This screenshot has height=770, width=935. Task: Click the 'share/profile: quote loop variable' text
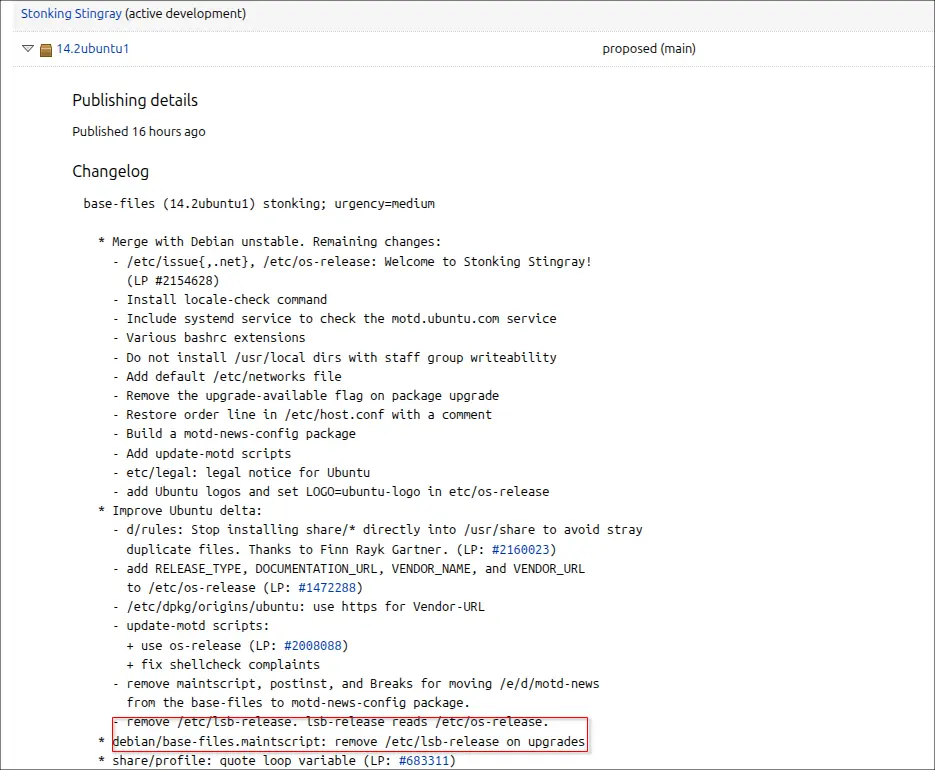click(234, 760)
